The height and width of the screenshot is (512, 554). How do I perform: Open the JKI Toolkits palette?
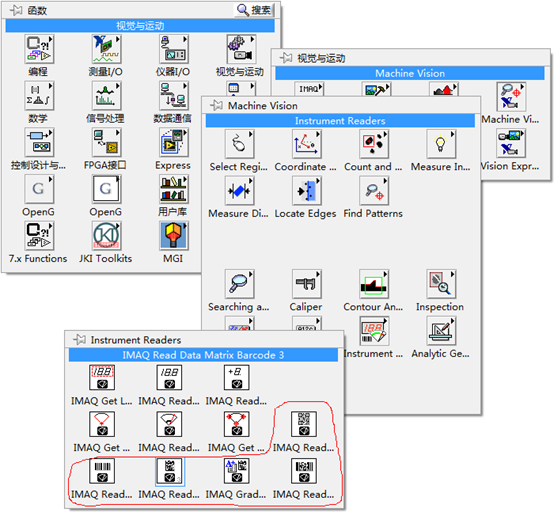(x=106, y=236)
